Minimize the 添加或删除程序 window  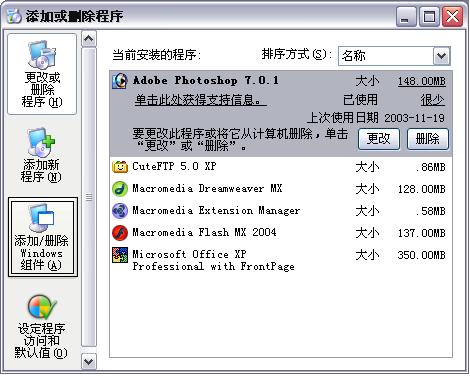[406, 17]
